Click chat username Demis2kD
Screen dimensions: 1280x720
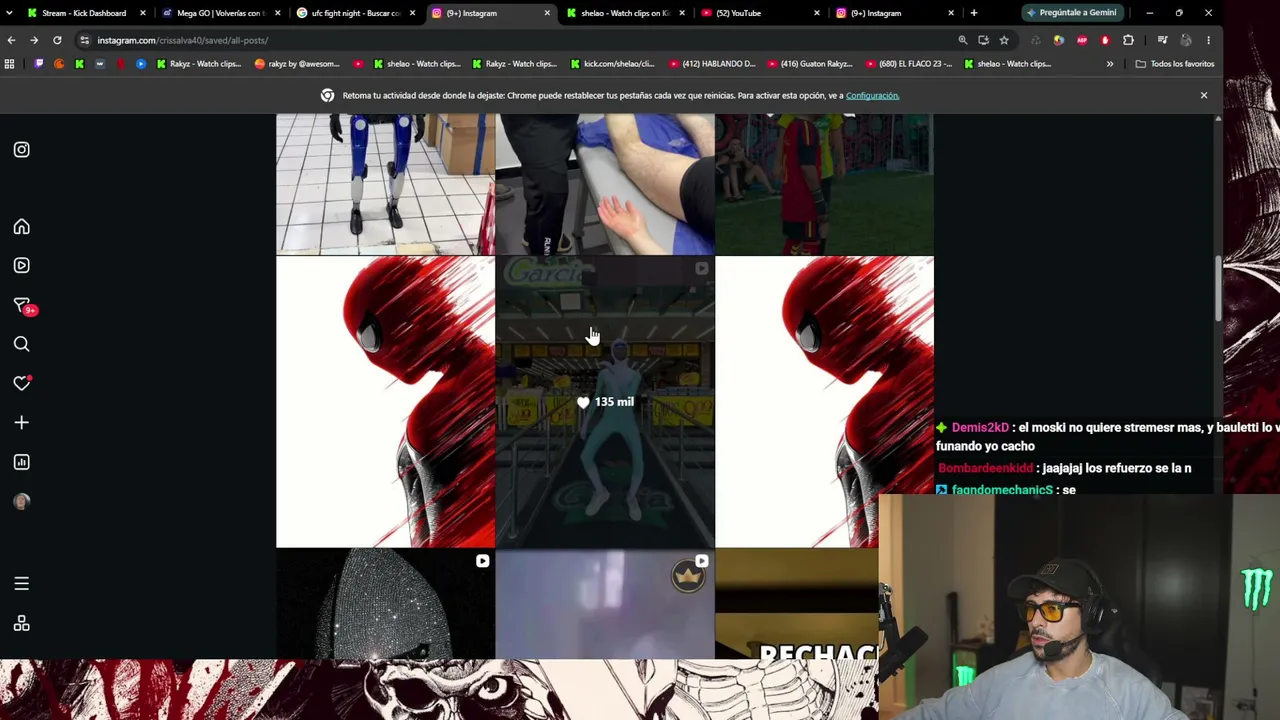point(980,428)
